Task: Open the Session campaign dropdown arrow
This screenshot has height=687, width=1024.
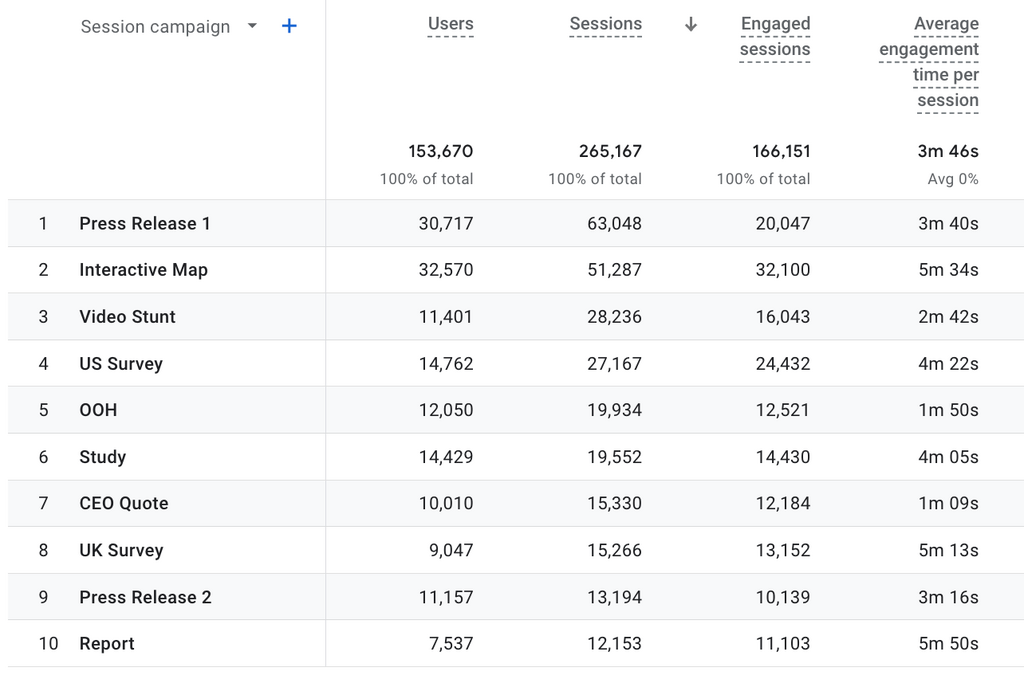Action: pos(252,26)
